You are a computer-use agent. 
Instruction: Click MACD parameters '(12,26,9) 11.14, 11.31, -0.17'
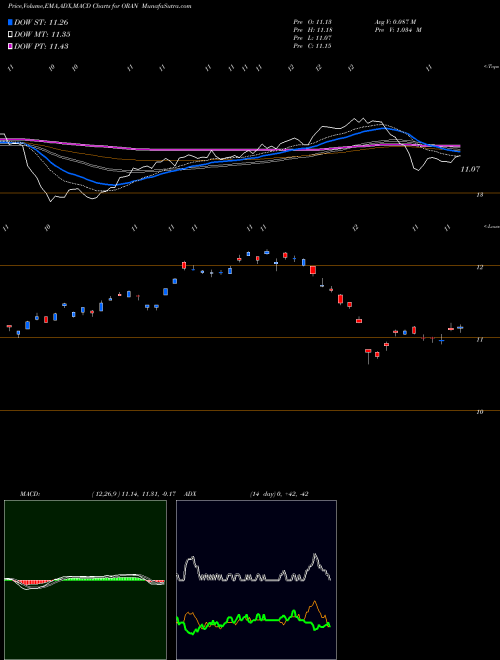click(133, 494)
